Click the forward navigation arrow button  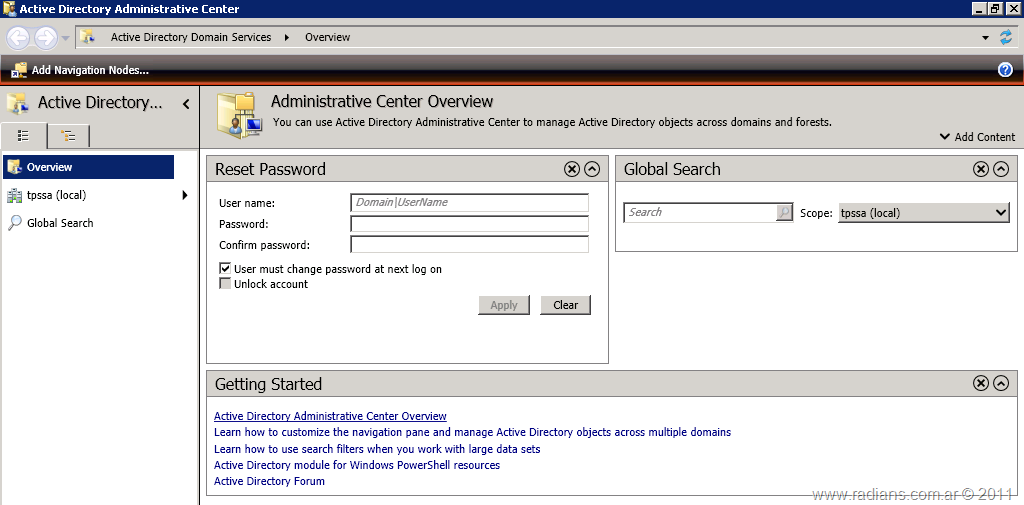pos(46,38)
